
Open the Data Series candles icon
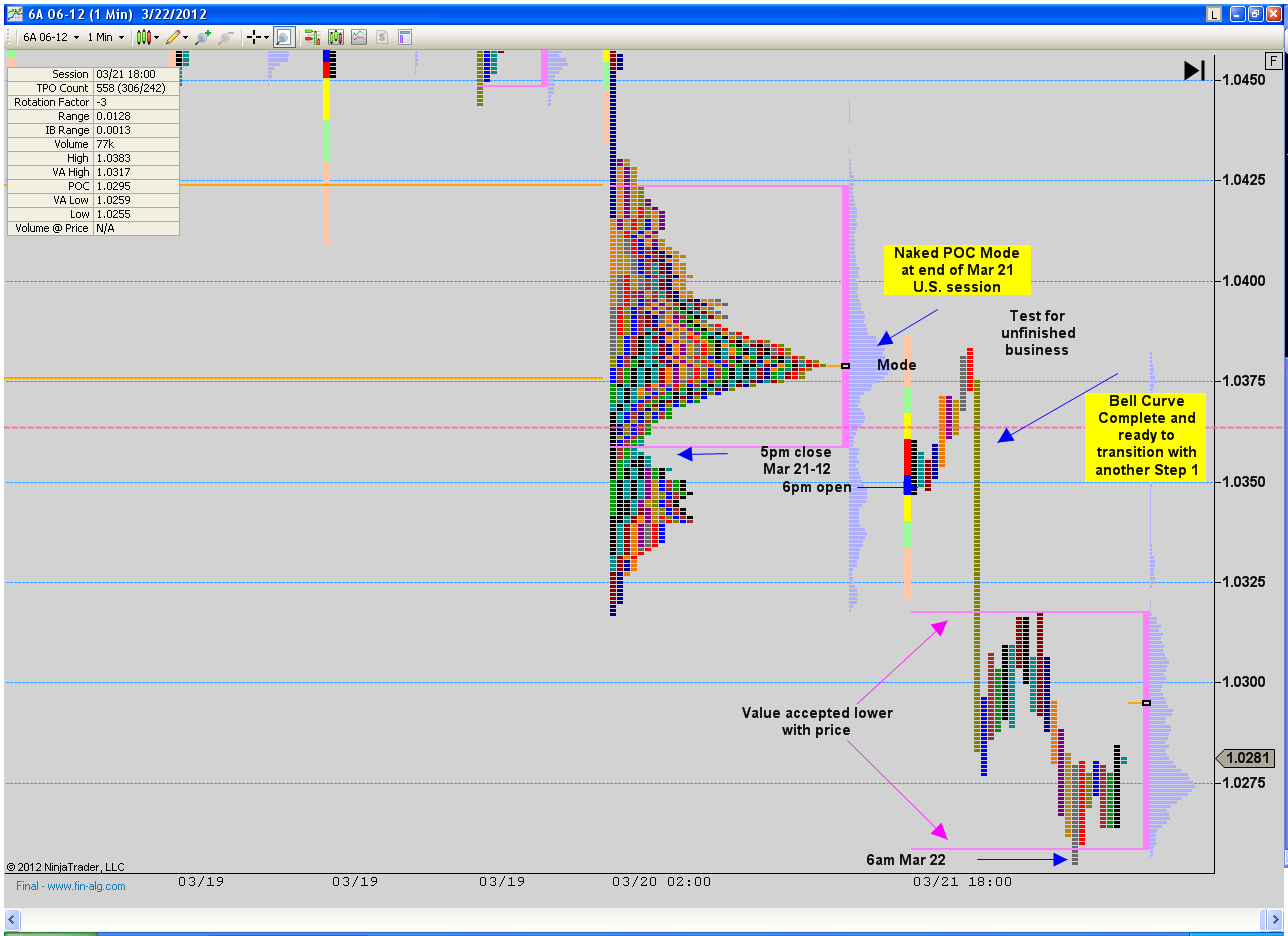pyautogui.click(x=335, y=37)
